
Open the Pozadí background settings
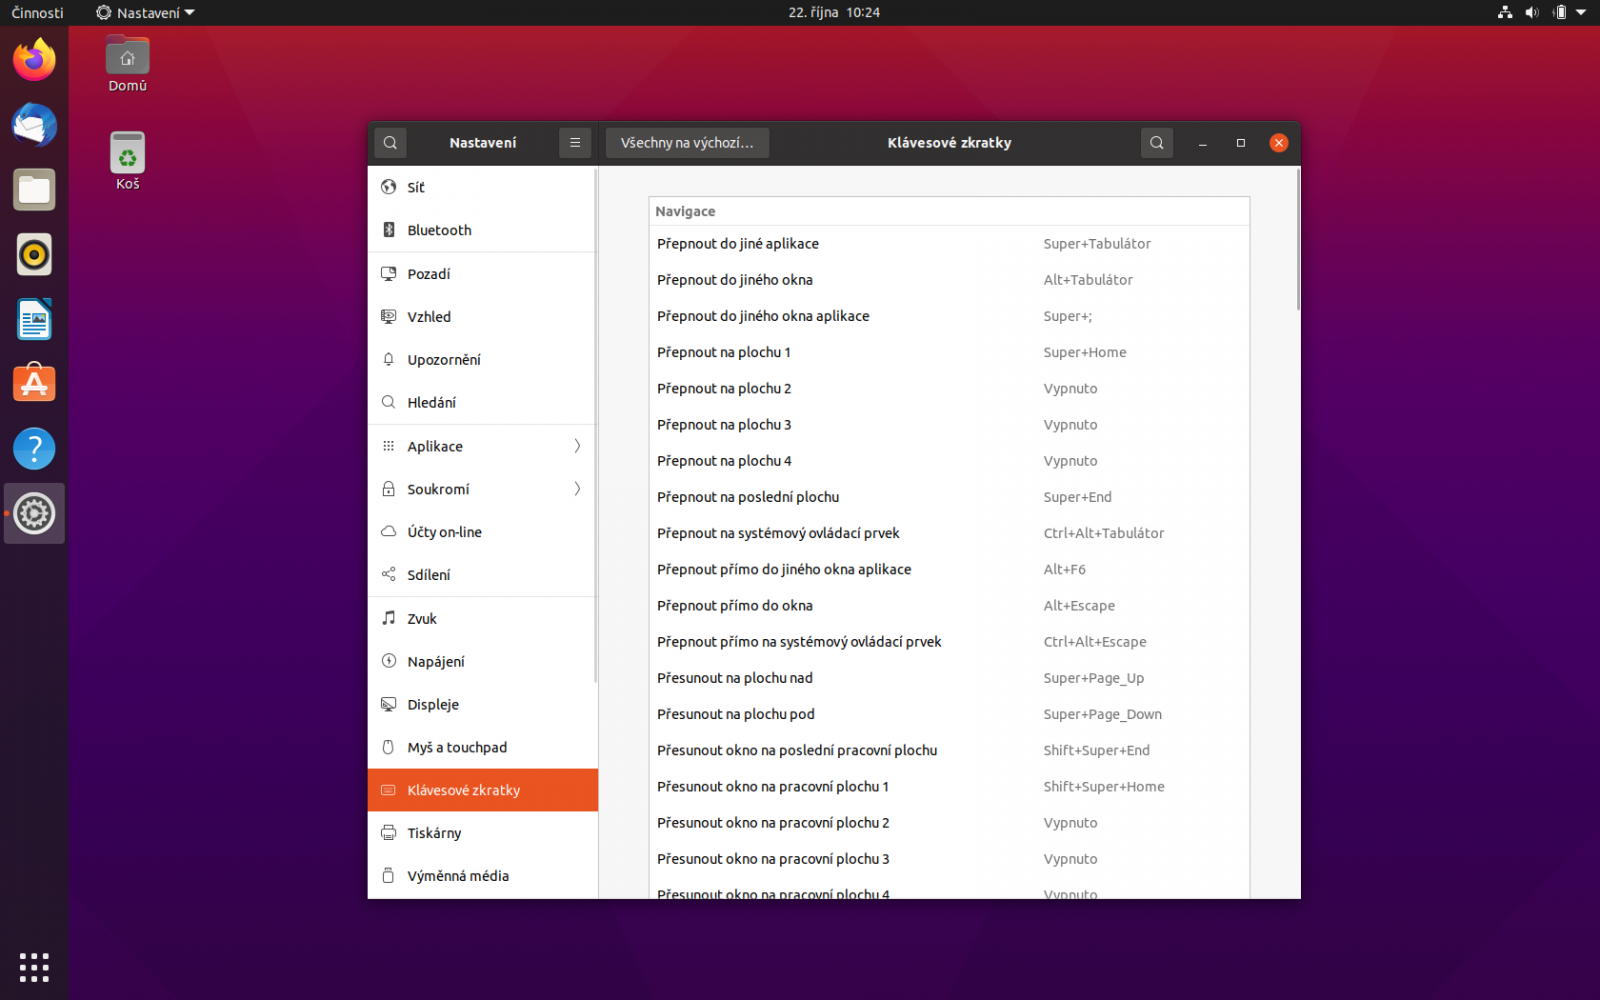[428, 273]
